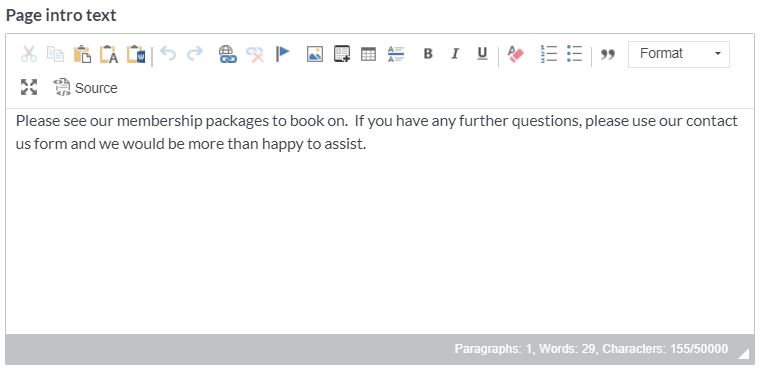Image resolution: width=769 pixels, height=383 pixels.
Task: Toggle italic formatting
Action: coord(455,54)
